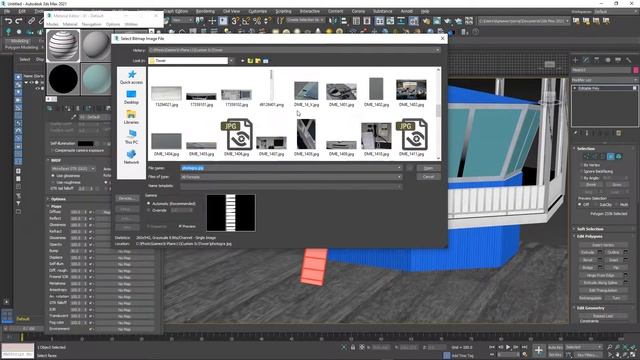The height and width of the screenshot is (360, 640).
Task: Click the Mirror tool icon
Action: (x=333, y=20)
